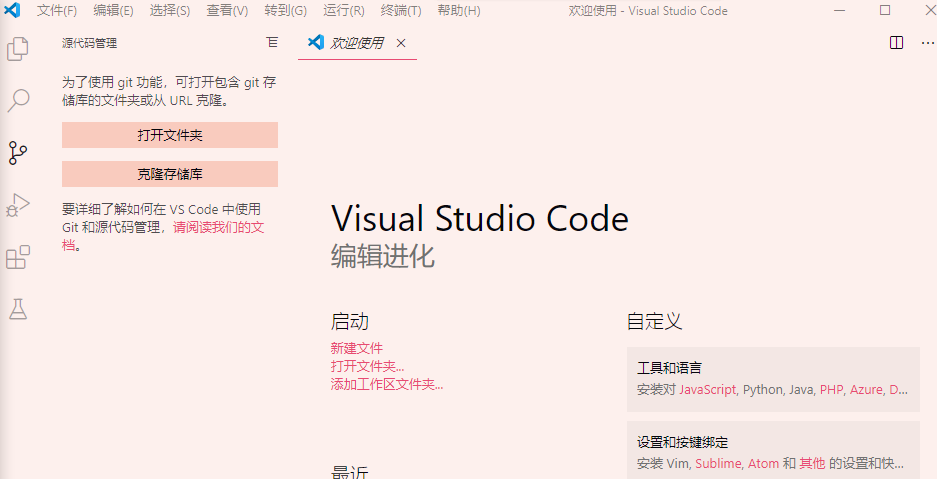Click the 添加工作区文件夹... link
Viewport: 937px width, 479px height.
coord(387,384)
